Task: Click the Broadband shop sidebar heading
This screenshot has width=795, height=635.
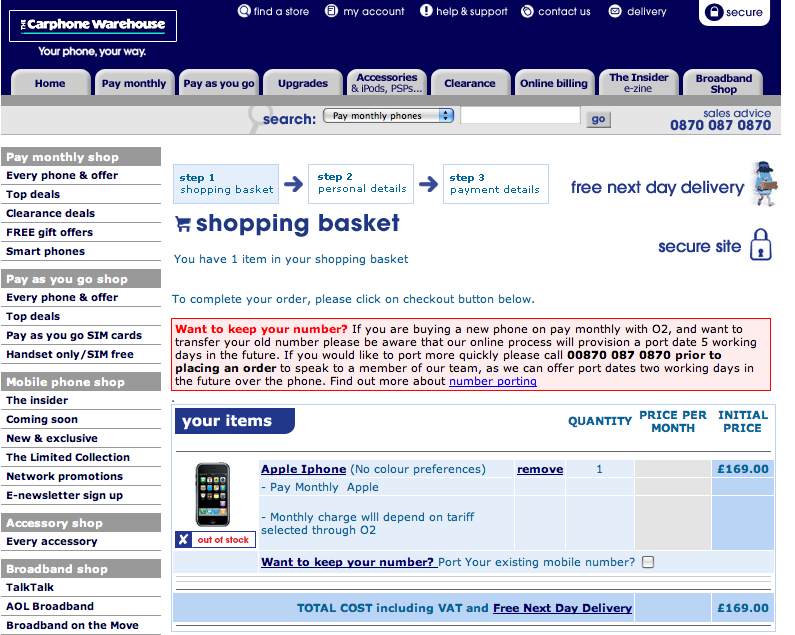Action: point(81,569)
